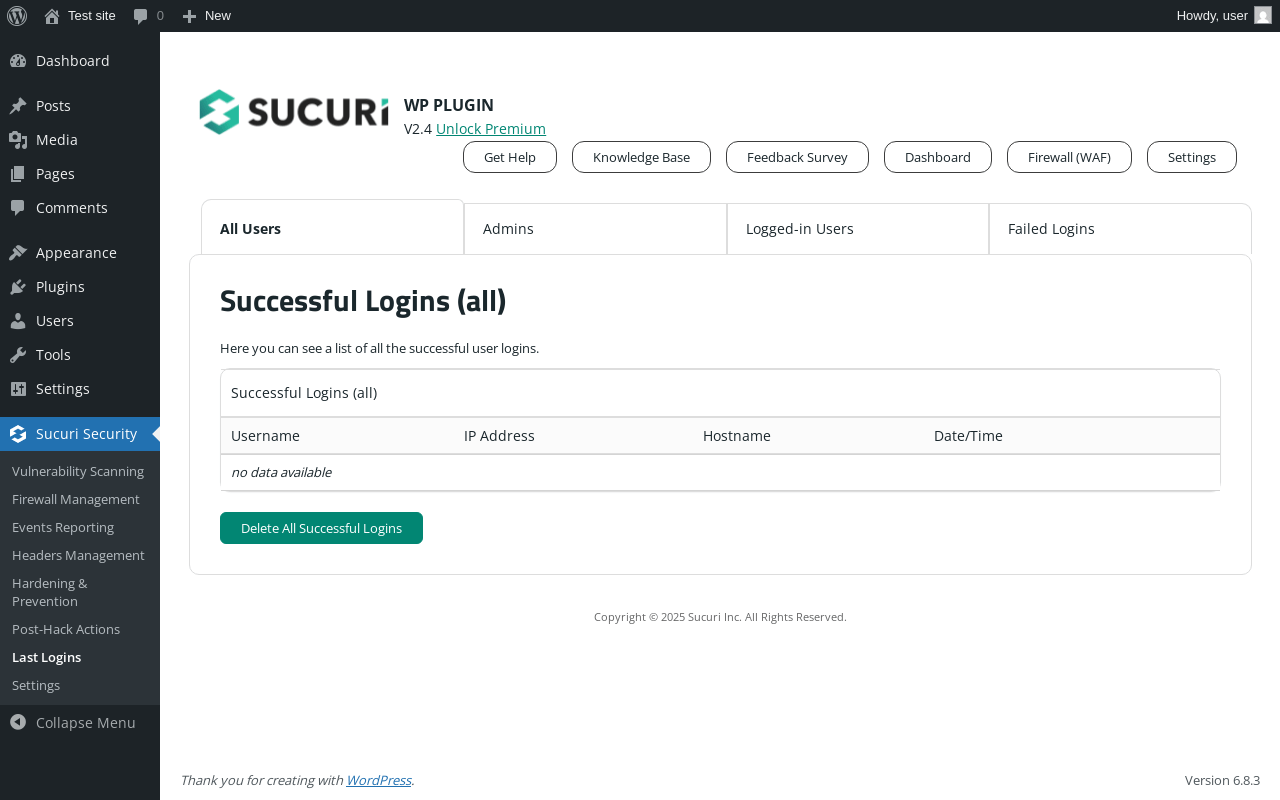Click the Pages icon in sidebar
This screenshot has height=800, width=1280.
[18, 174]
